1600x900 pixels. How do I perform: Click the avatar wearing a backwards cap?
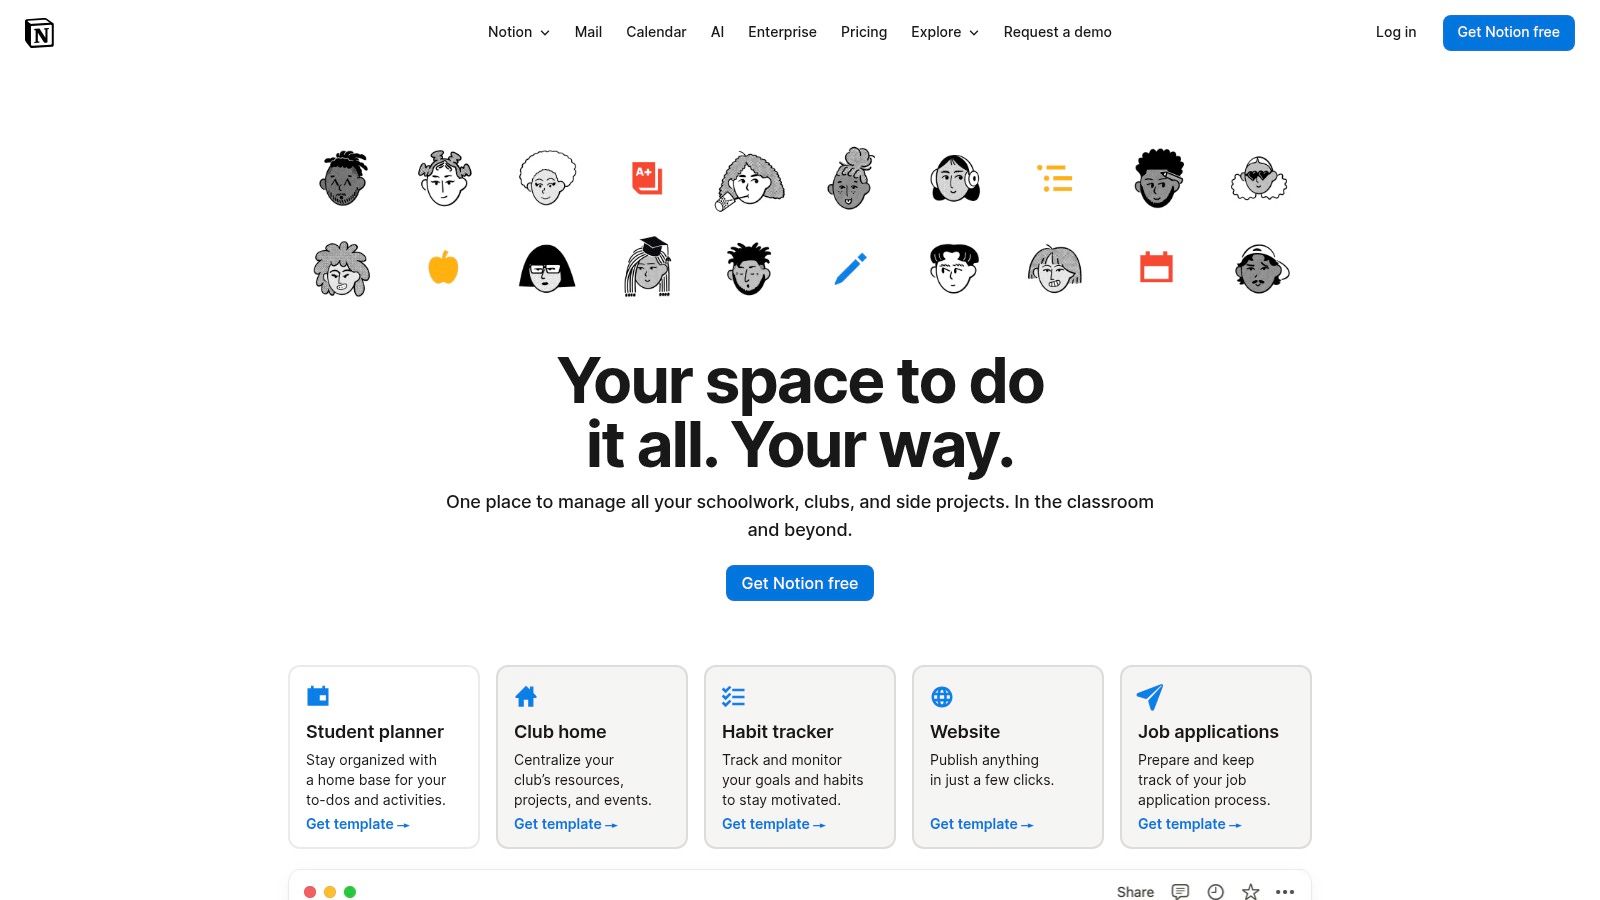click(1262, 268)
